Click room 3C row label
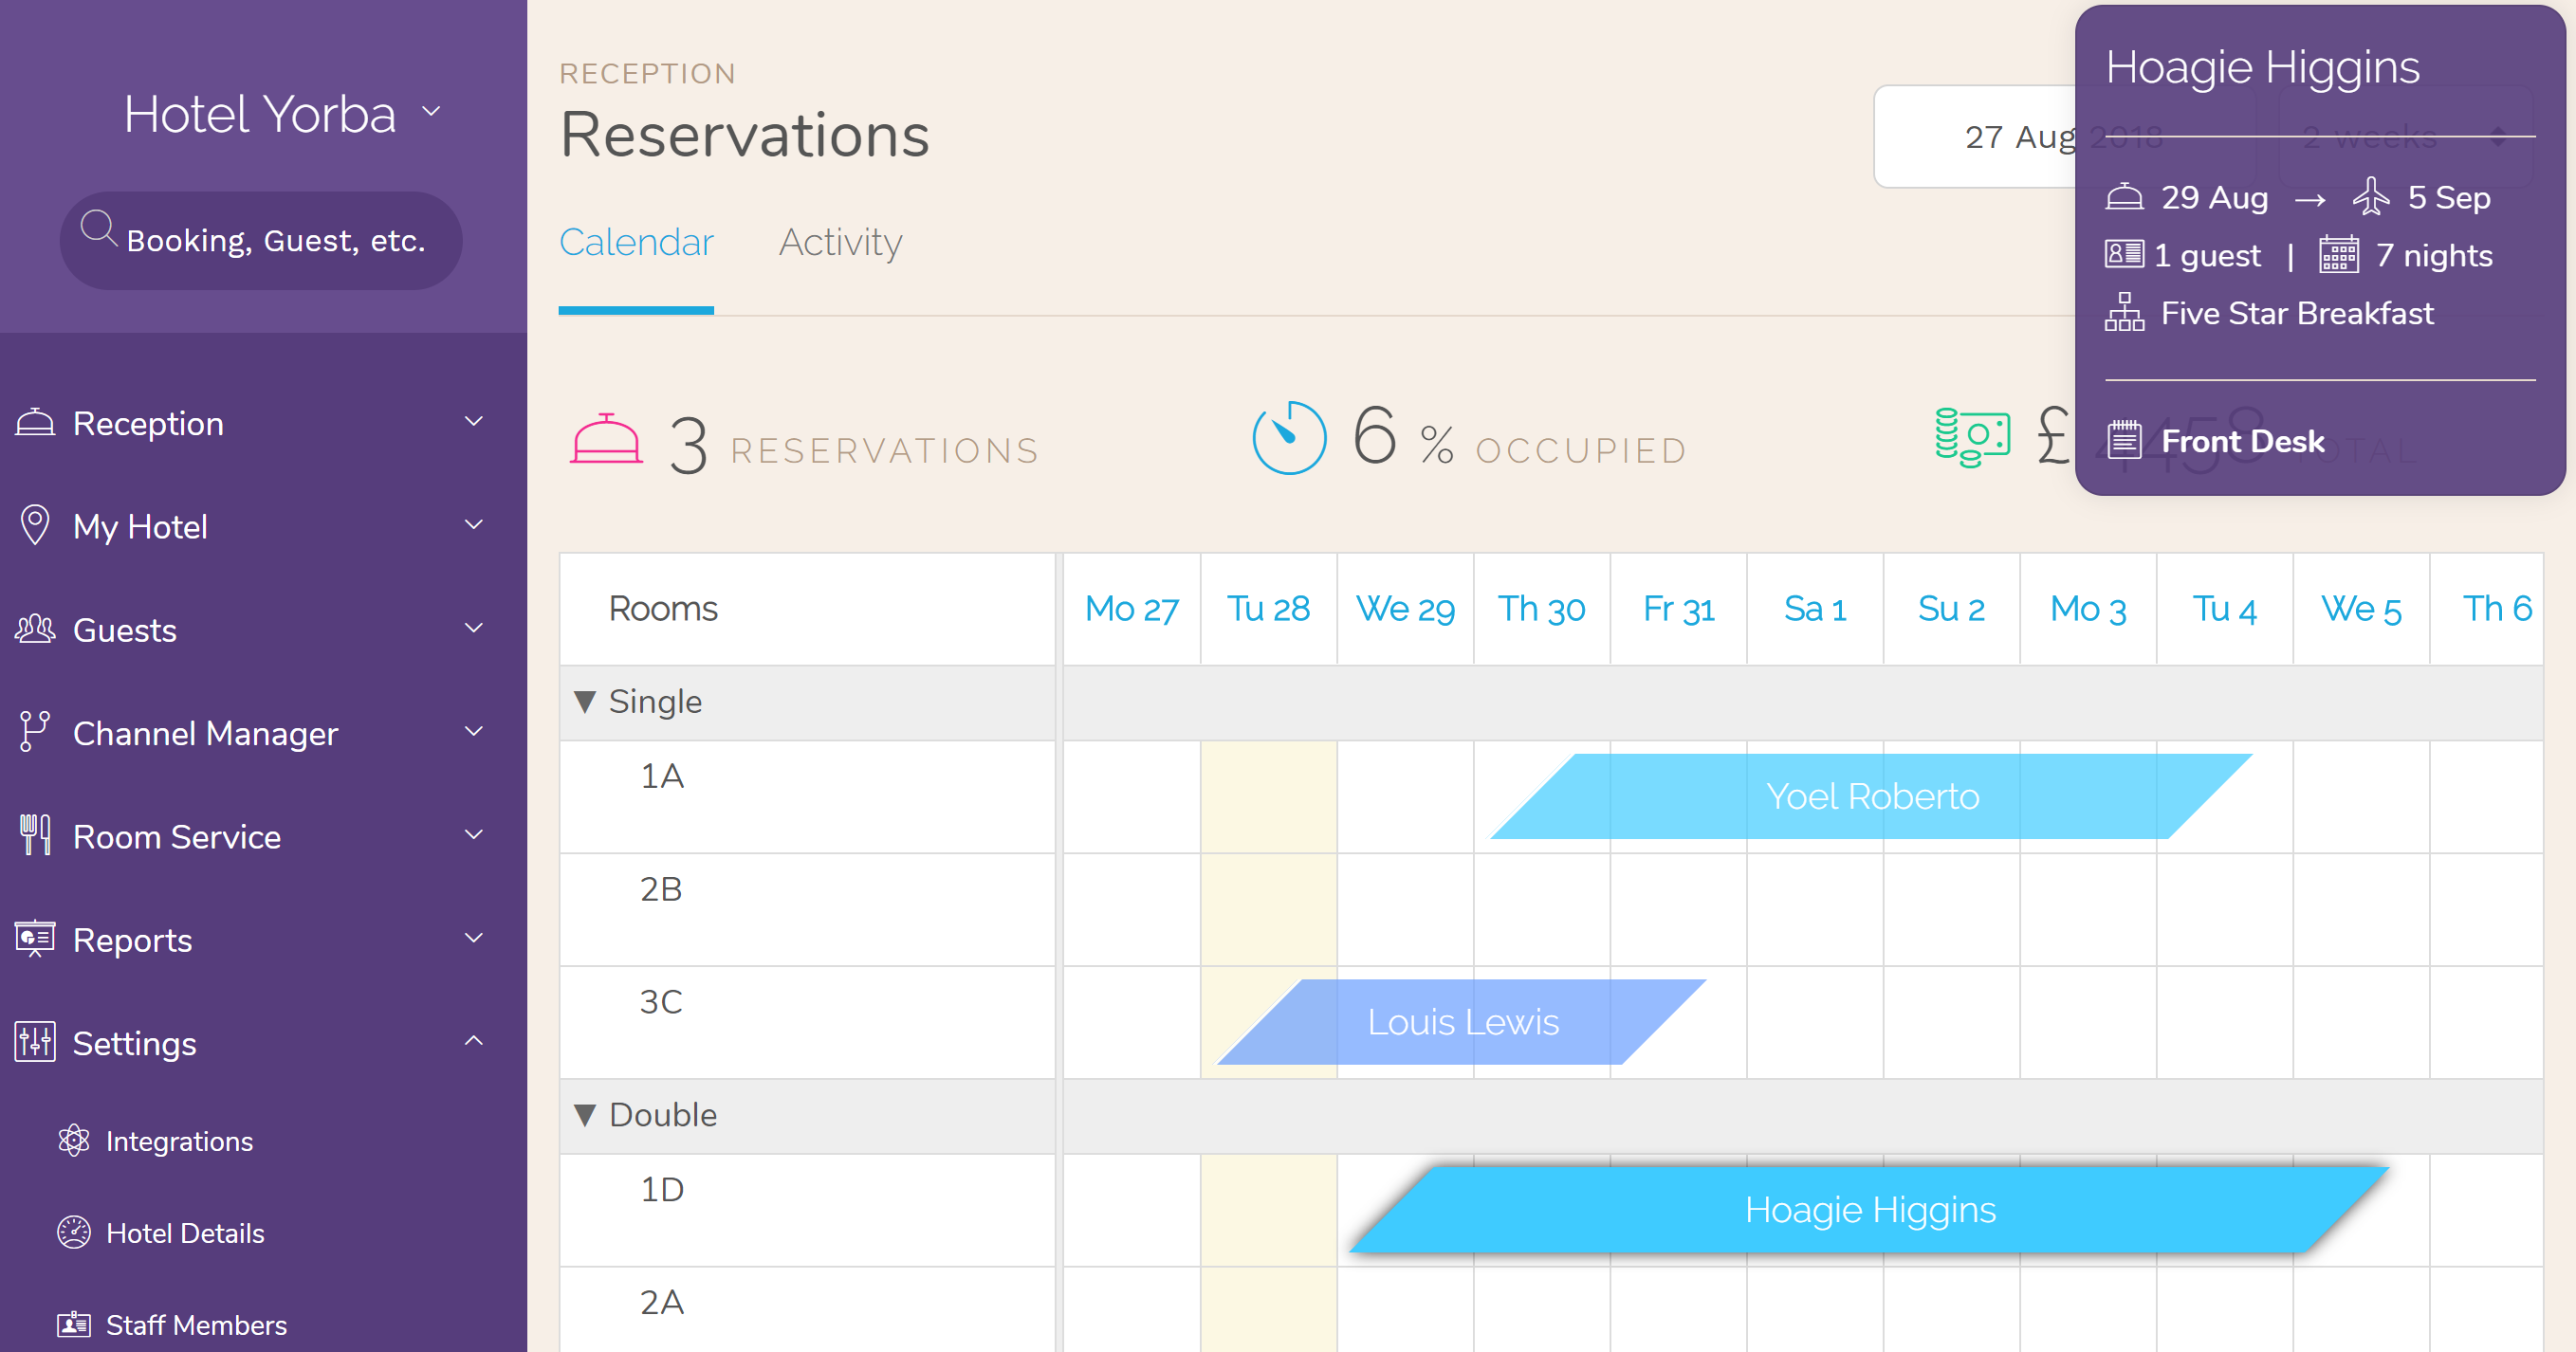The width and height of the screenshot is (2576, 1352). point(661,1002)
